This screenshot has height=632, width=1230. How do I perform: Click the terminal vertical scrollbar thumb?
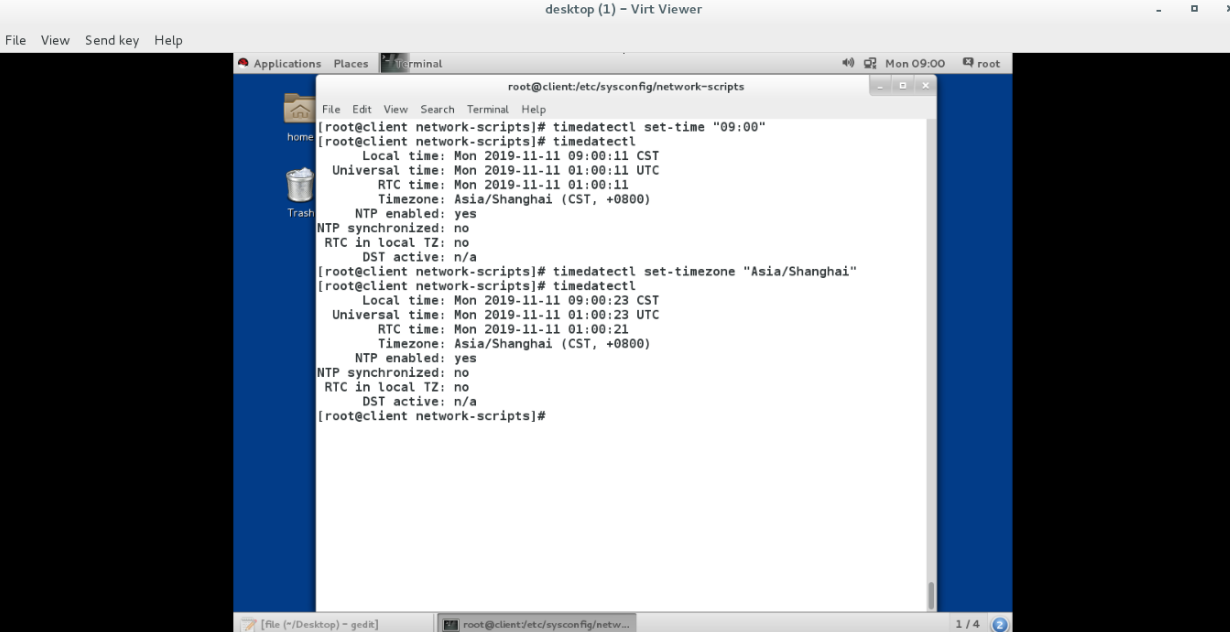tap(932, 595)
